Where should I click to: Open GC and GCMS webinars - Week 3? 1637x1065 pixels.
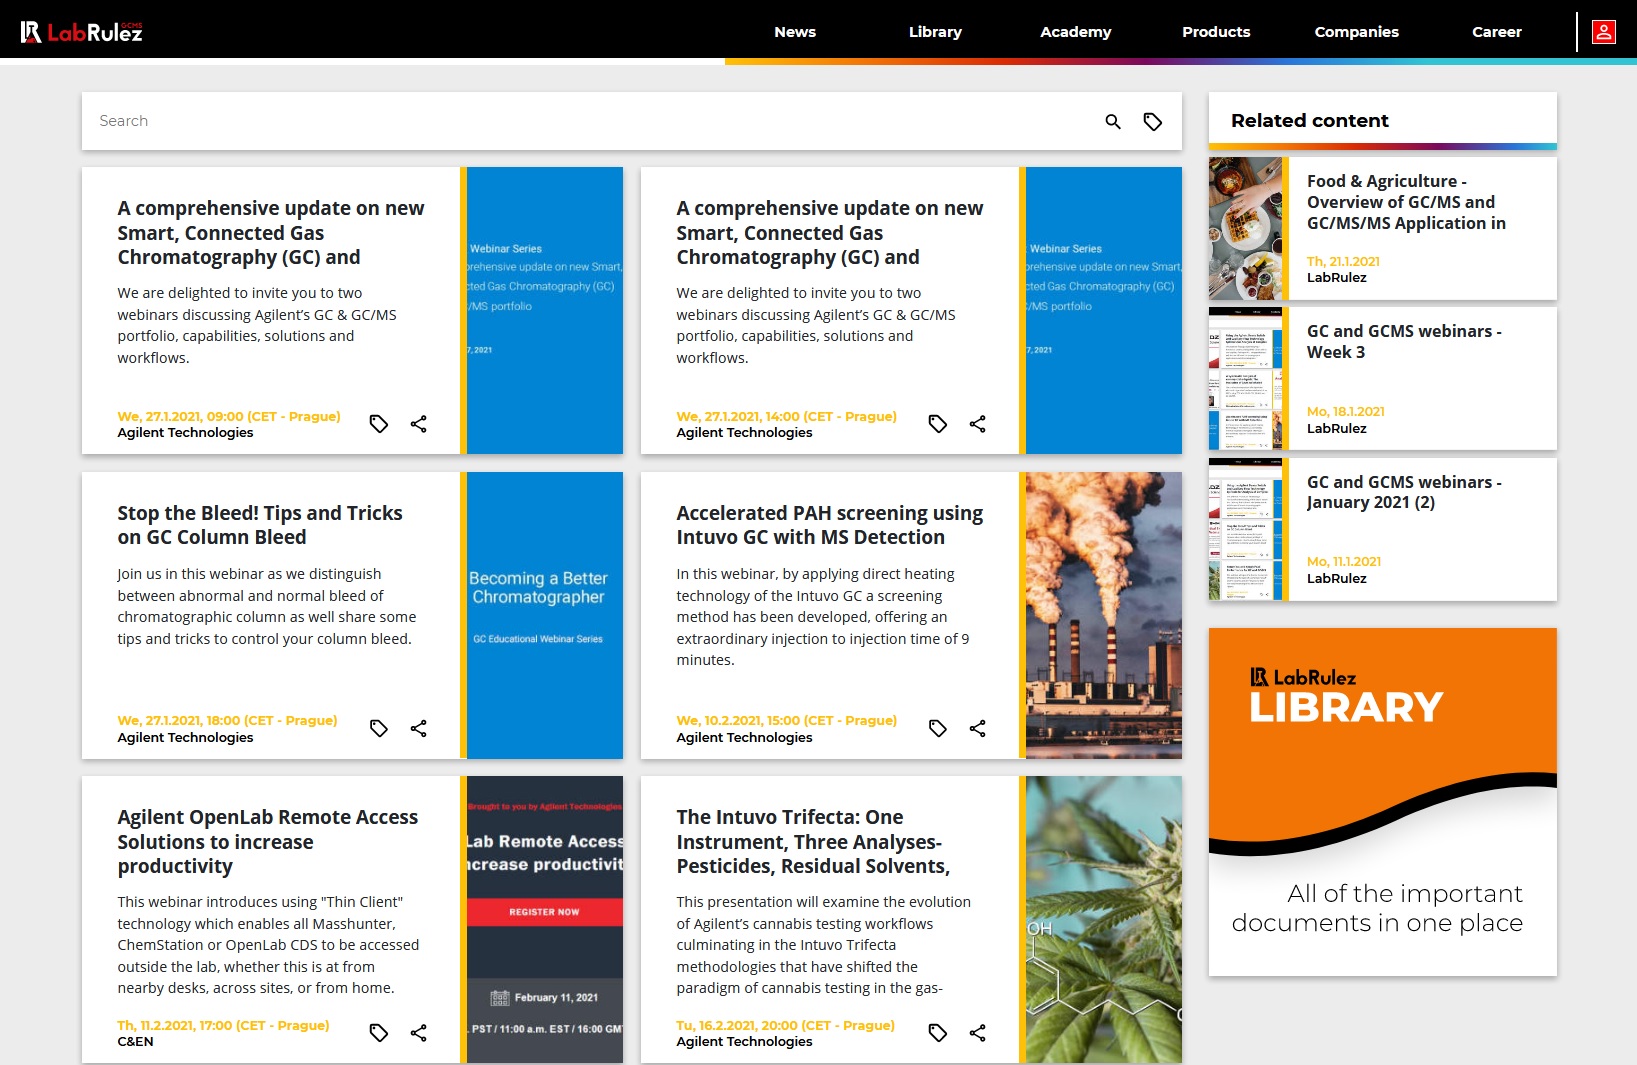tap(1404, 341)
